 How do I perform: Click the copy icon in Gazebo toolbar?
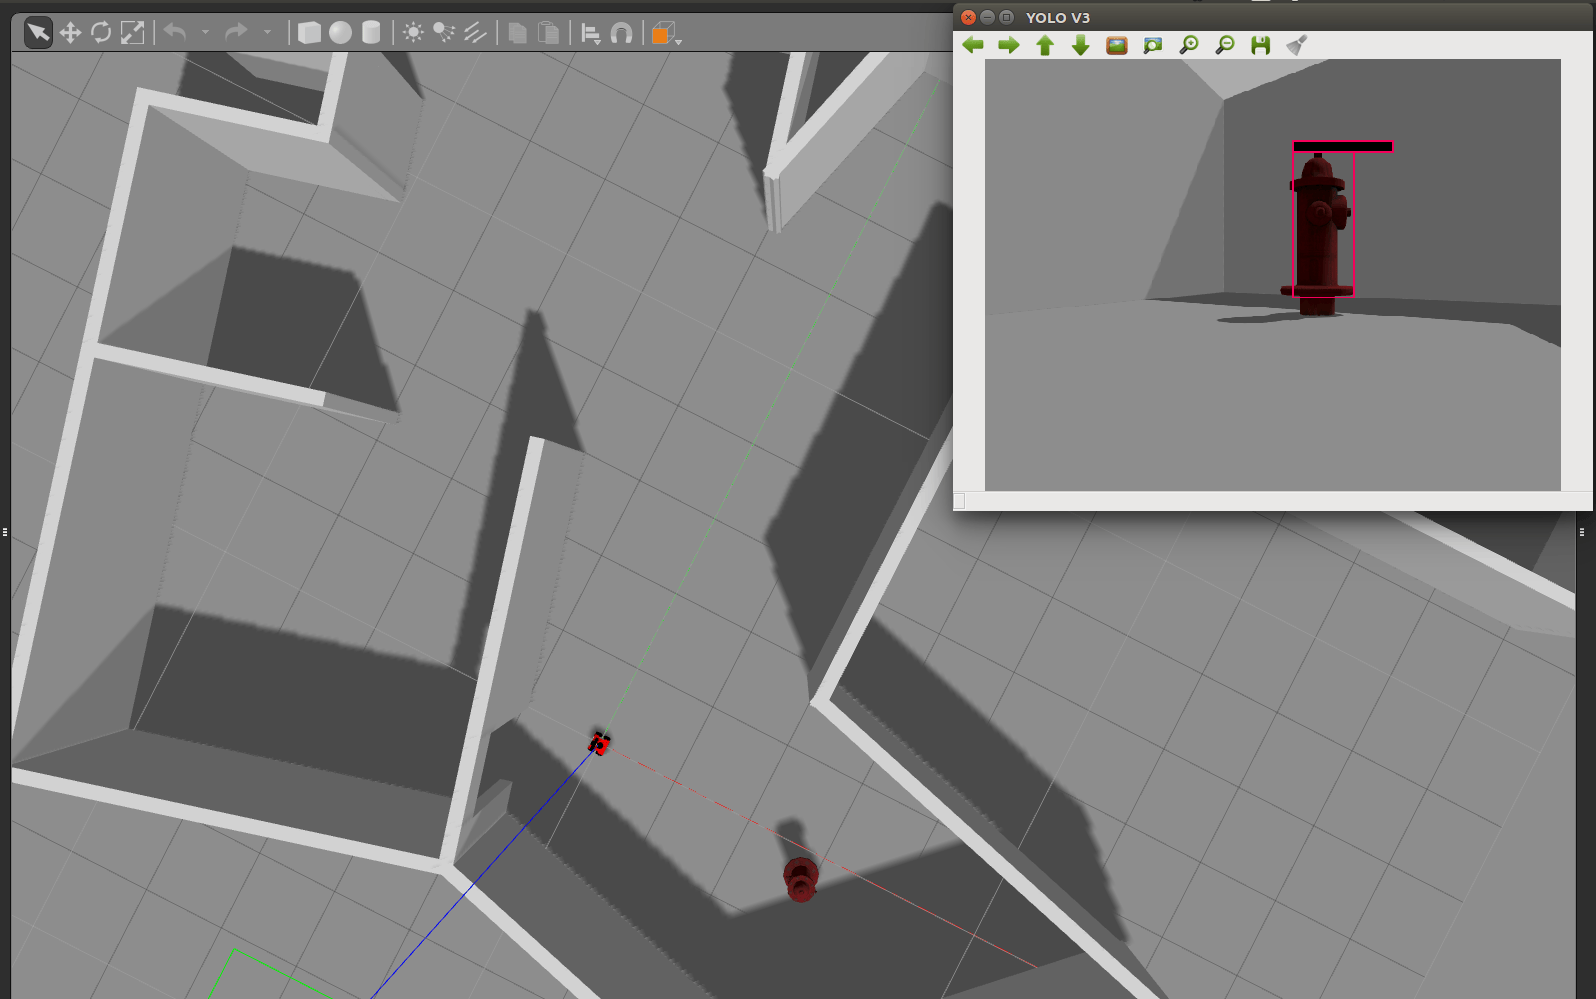[x=517, y=33]
